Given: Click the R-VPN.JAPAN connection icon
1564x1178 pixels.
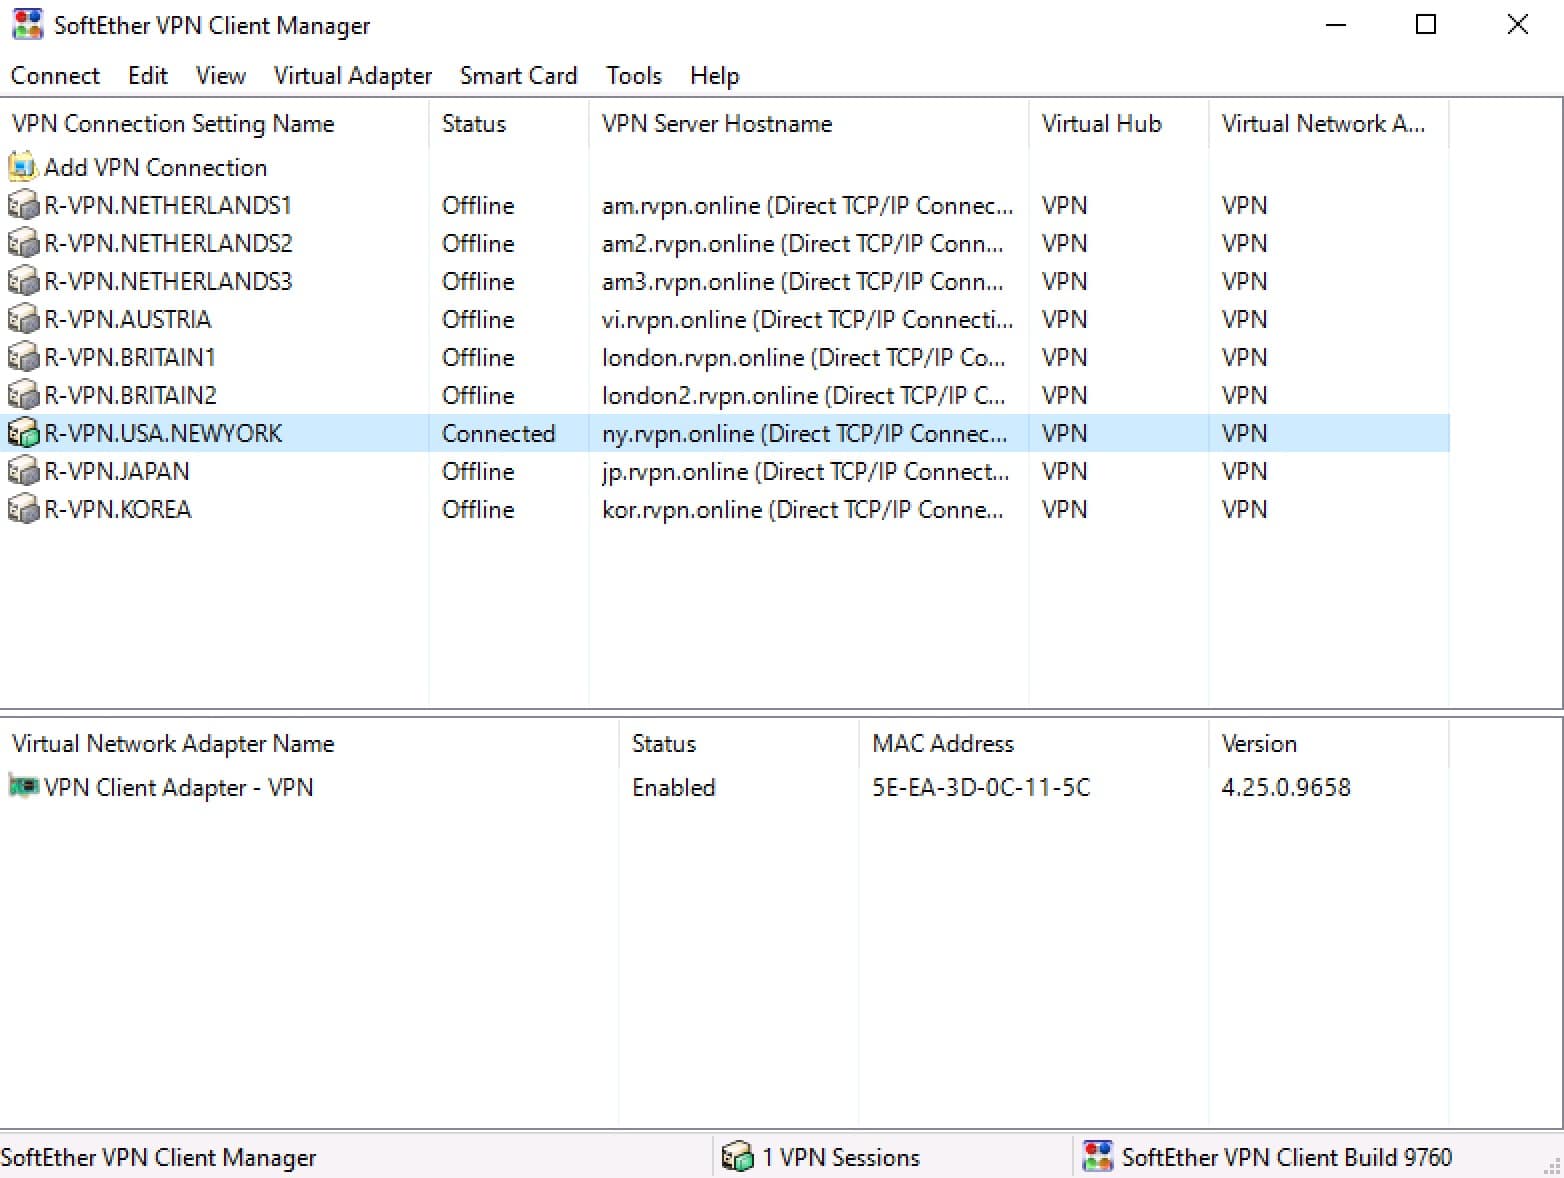Looking at the screenshot, I should coord(23,471).
